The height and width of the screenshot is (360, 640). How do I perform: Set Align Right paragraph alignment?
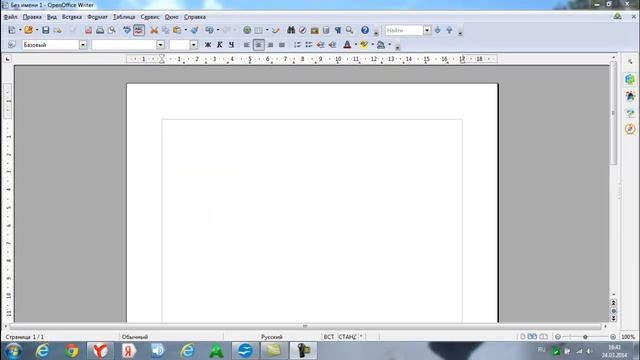click(270, 45)
